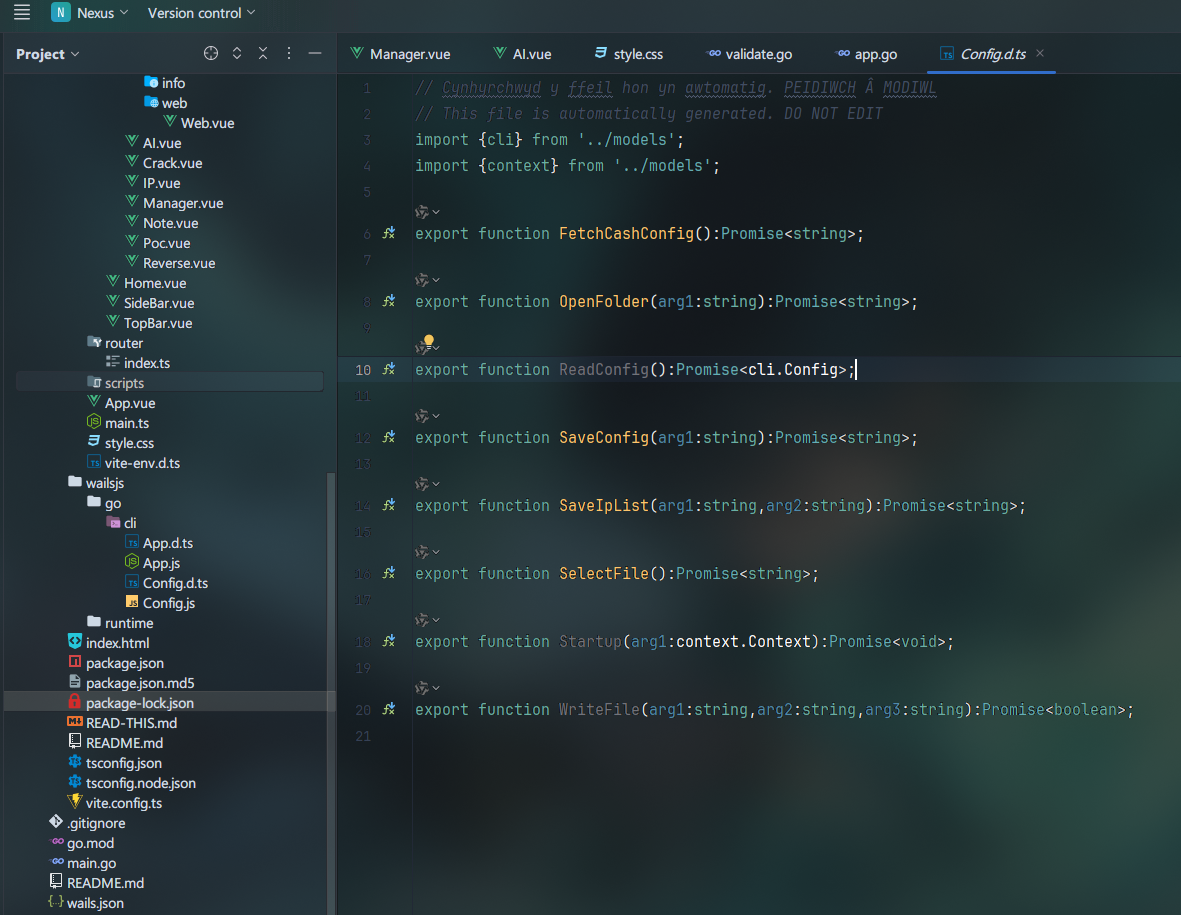Open vite-env.d.ts from the project tree
Viewport: 1181px width, 915px height.
[133, 463]
